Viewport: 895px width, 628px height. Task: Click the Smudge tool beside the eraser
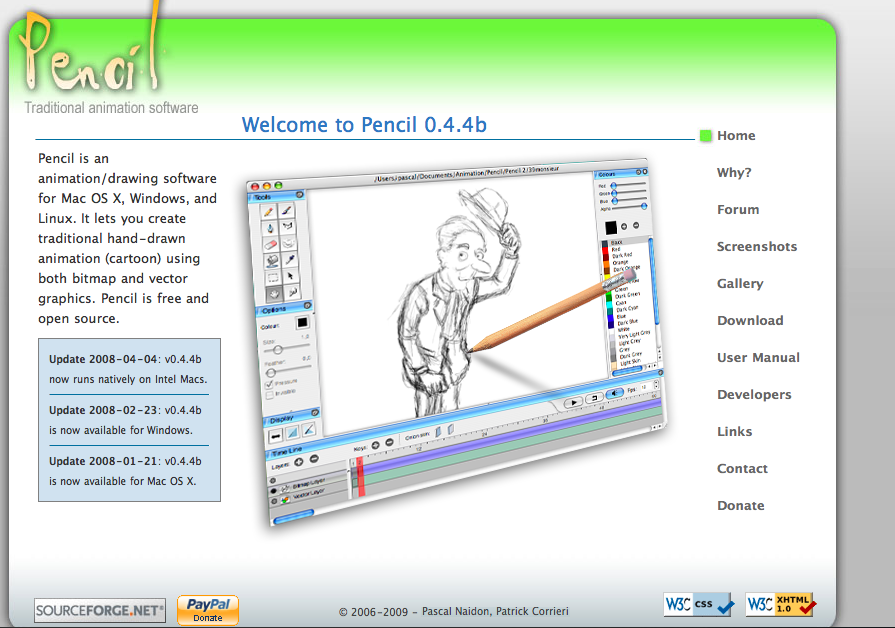click(289, 243)
